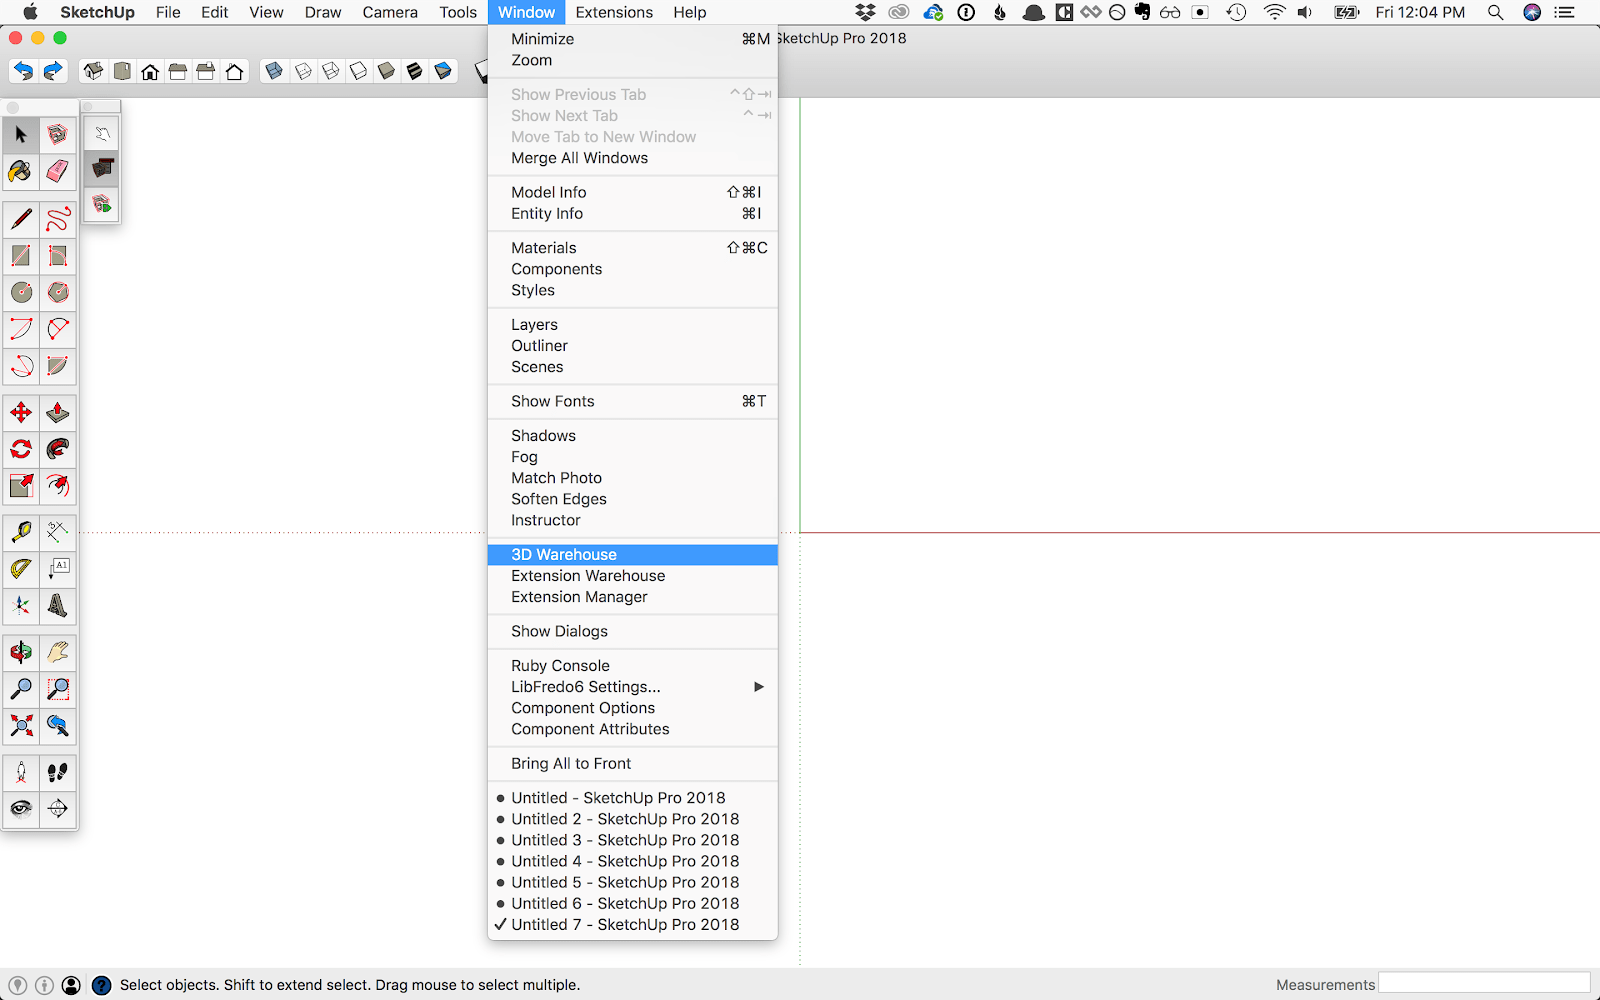Screen dimensions: 1600x1000
Task: Select the Freehand squiggle tool
Action: 58,219
